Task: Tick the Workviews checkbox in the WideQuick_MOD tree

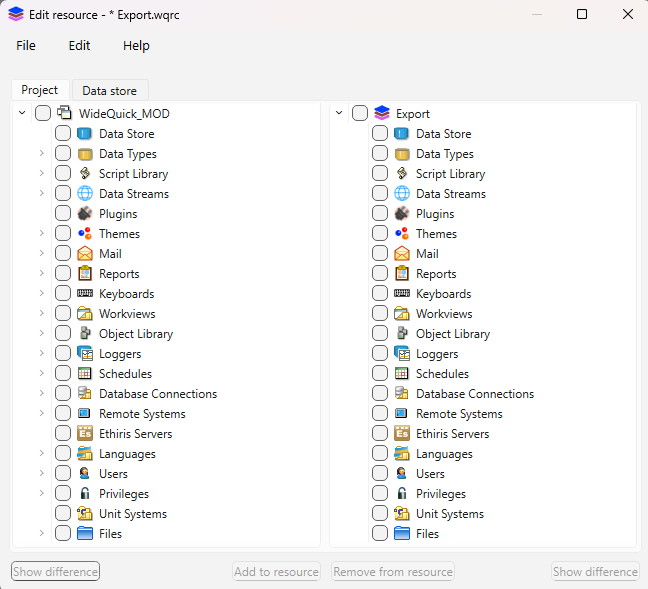Action: 63,313
